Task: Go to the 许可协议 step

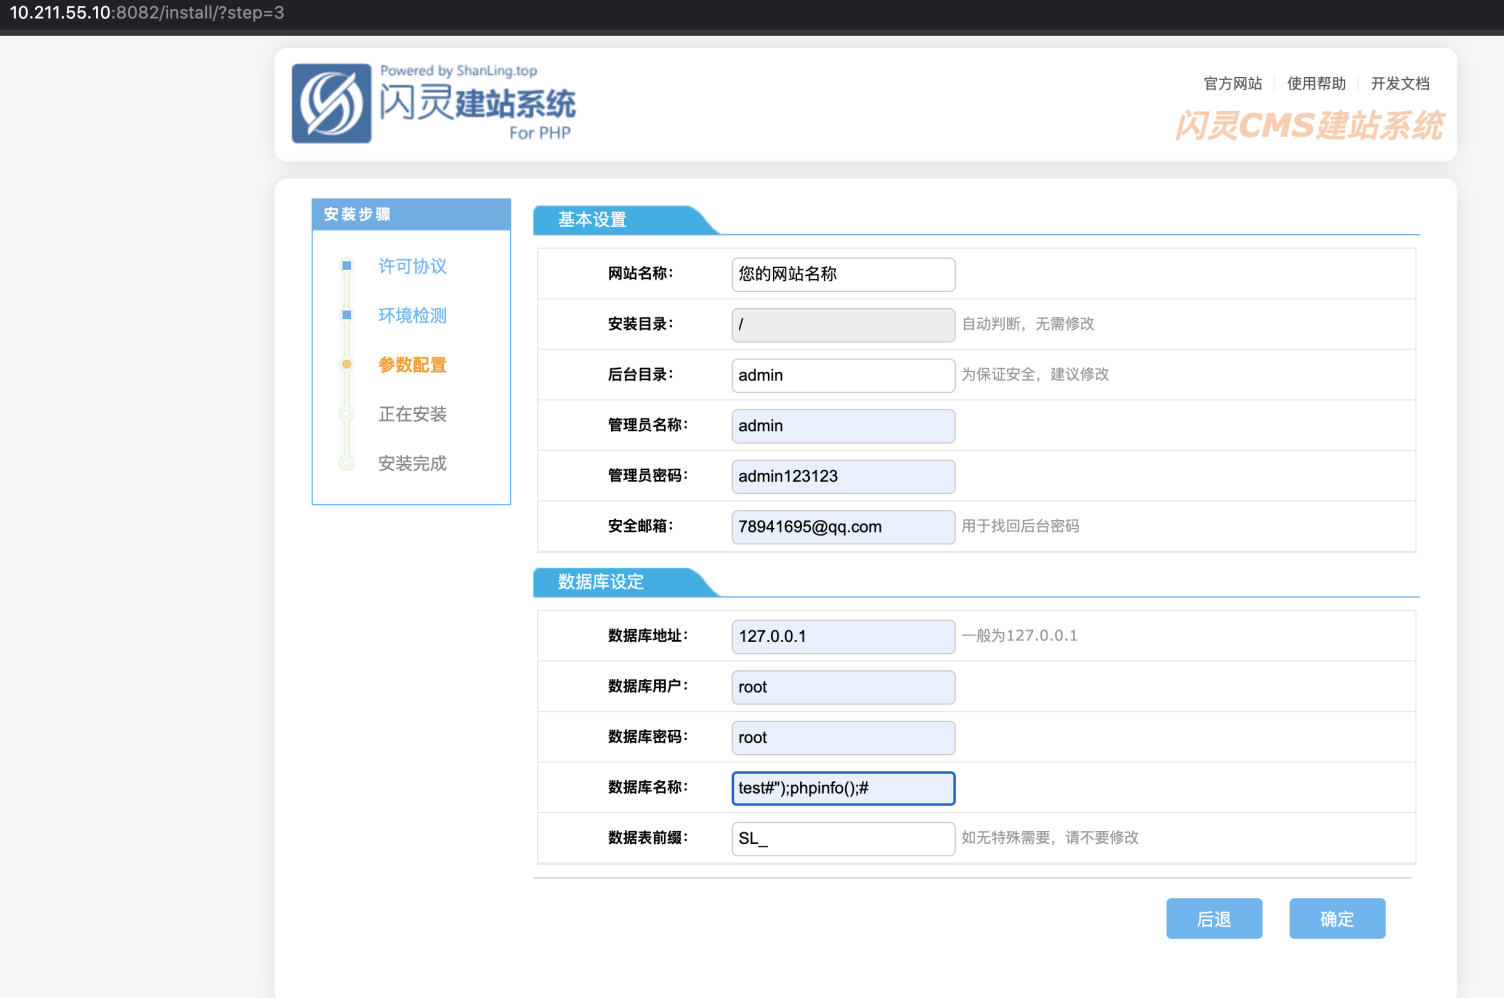Action: (x=412, y=266)
